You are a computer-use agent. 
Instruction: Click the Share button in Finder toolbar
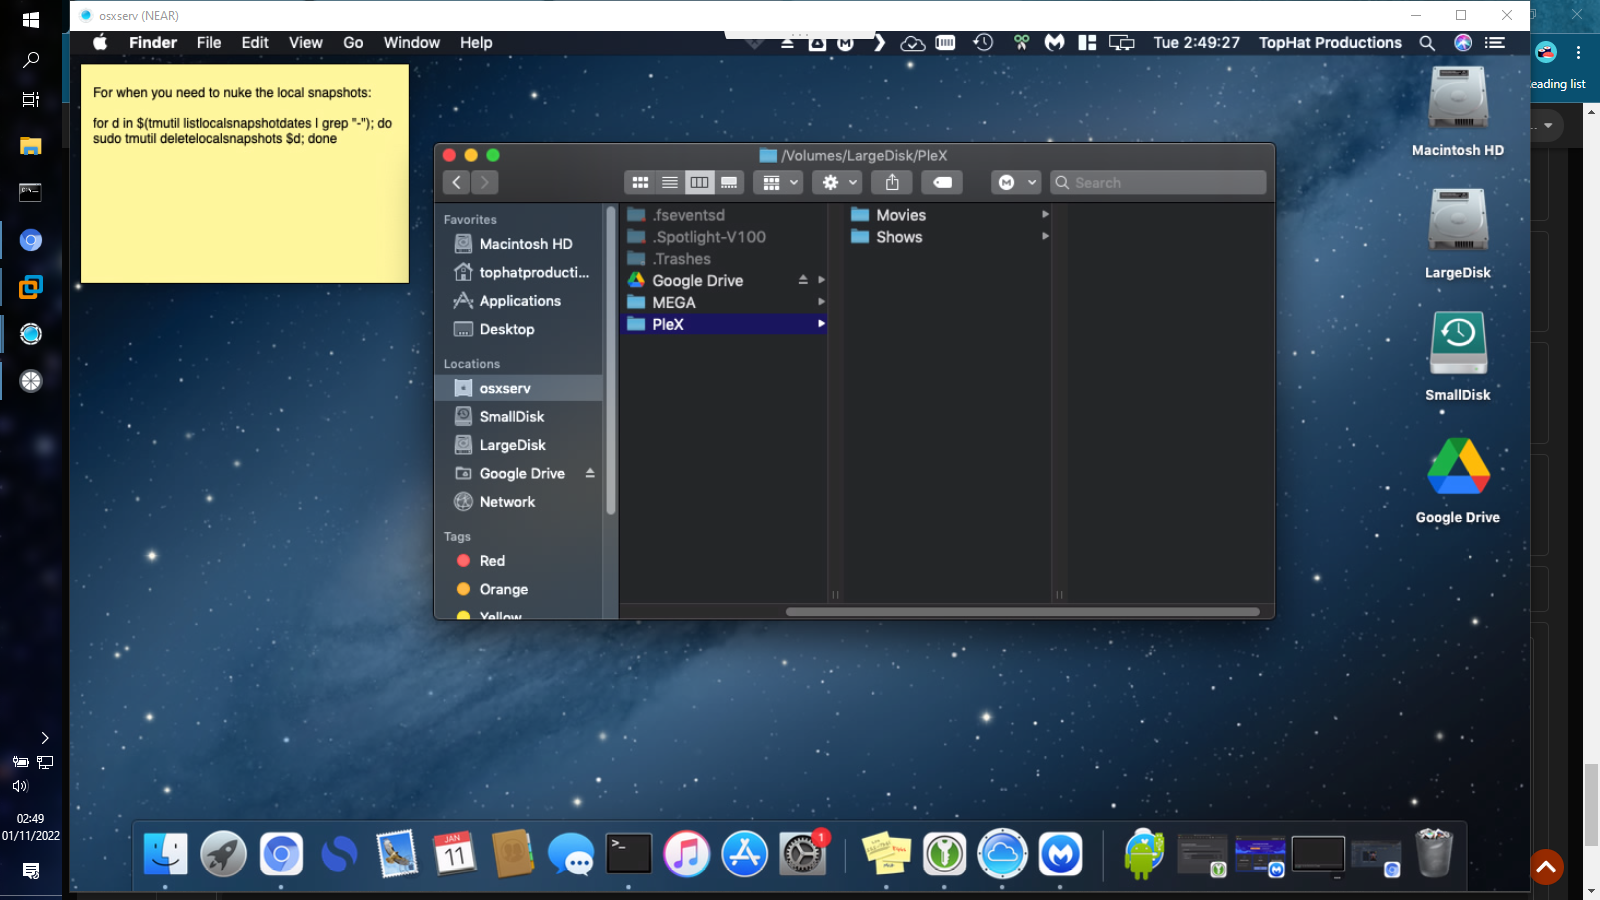[x=892, y=182]
